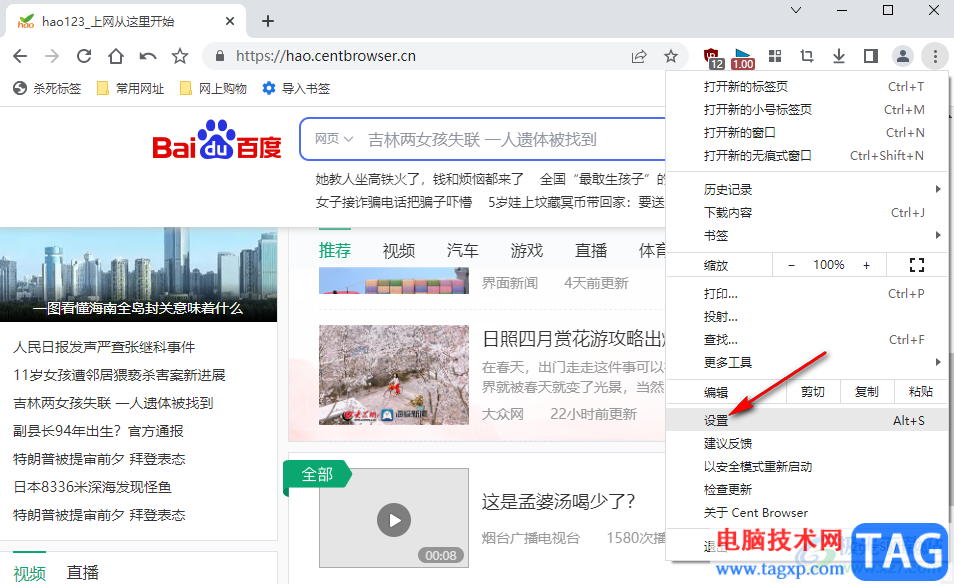The width and height of the screenshot is (954, 584).
Task: Go back using the back arrow
Action: (x=20, y=57)
